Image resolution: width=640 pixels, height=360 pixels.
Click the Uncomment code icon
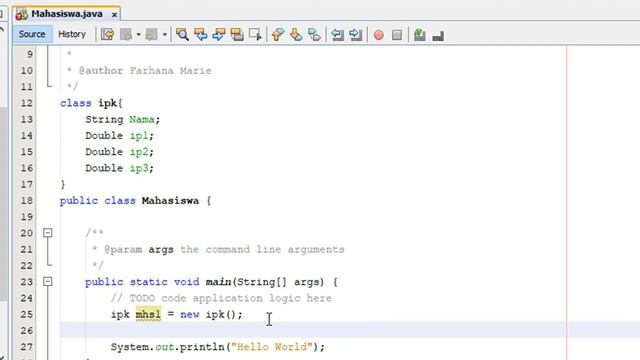click(x=438, y=36)
